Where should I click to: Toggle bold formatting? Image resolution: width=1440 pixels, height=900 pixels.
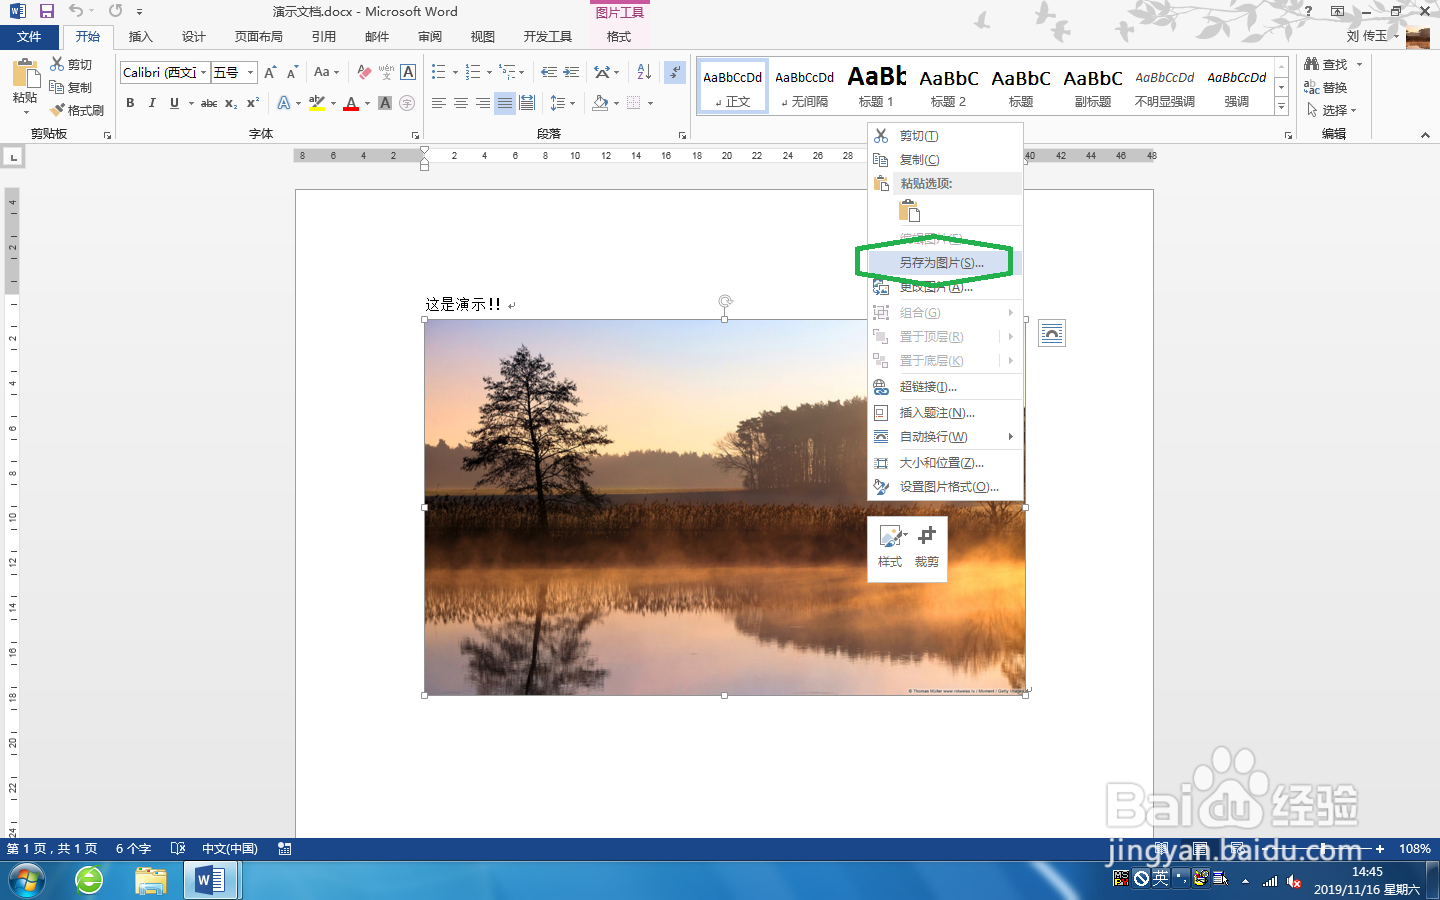[x=130, y=103]
